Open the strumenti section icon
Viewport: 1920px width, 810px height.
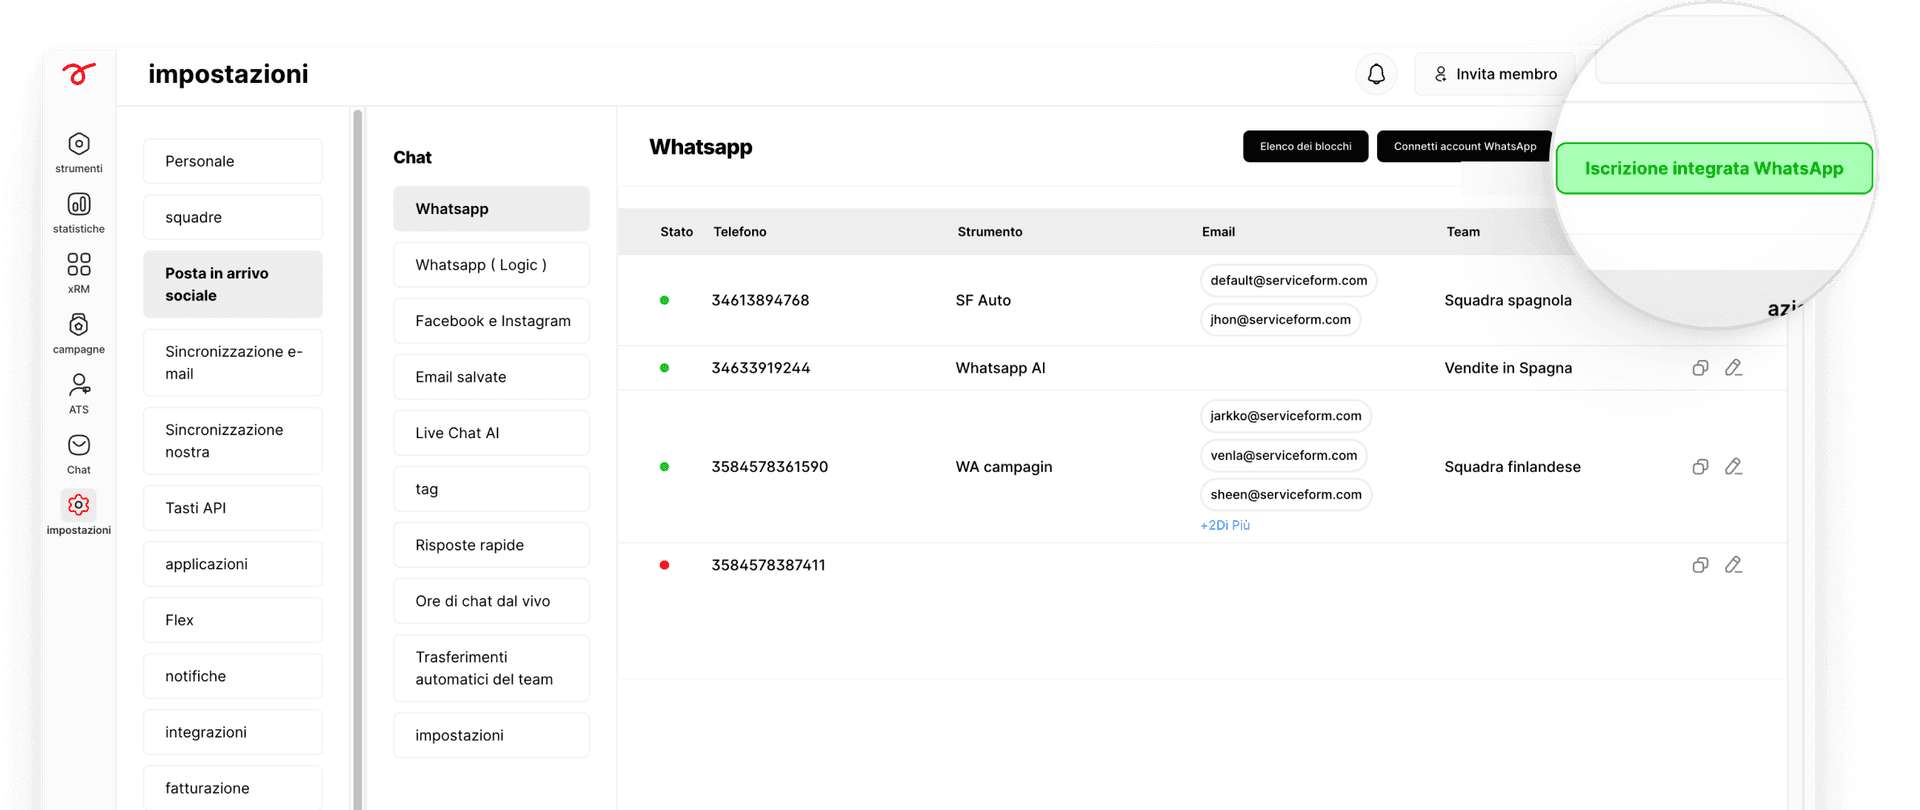79,145
